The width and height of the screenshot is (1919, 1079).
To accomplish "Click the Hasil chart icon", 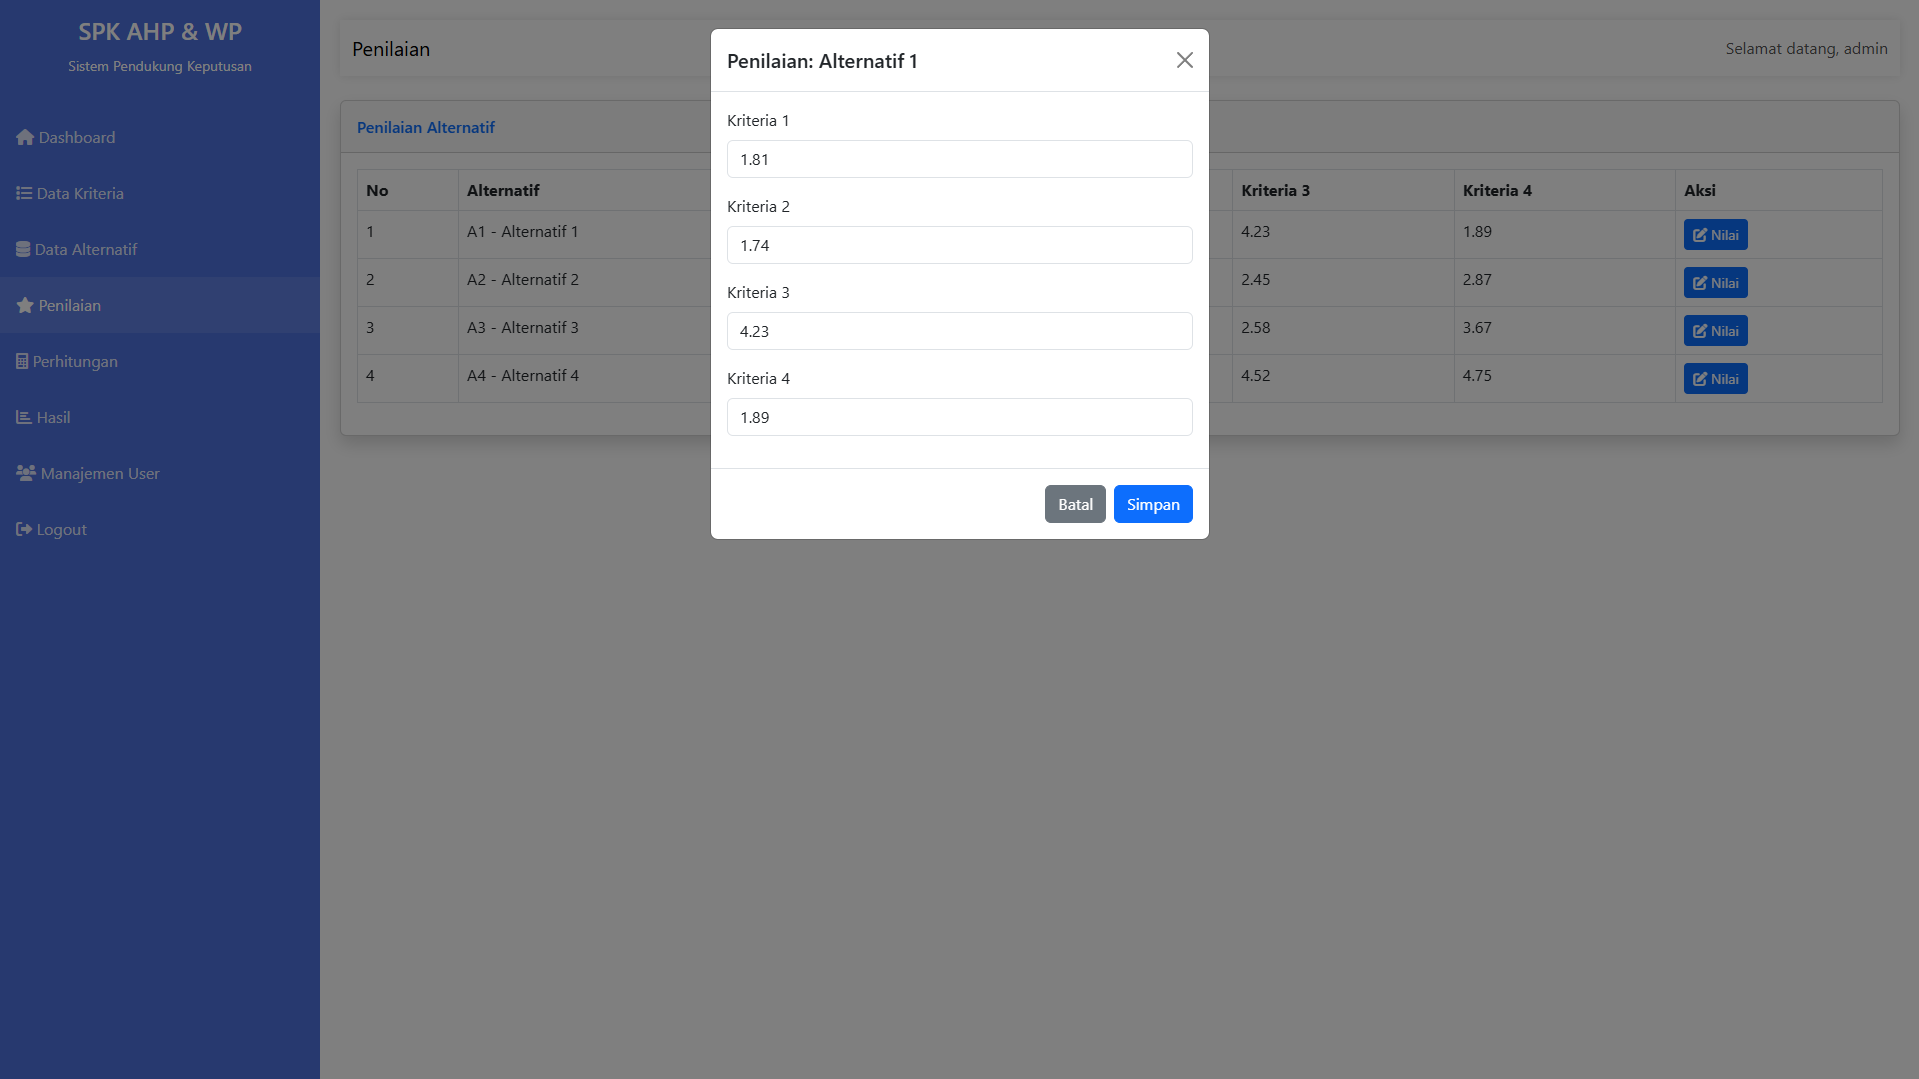I will tap(24, 418).
